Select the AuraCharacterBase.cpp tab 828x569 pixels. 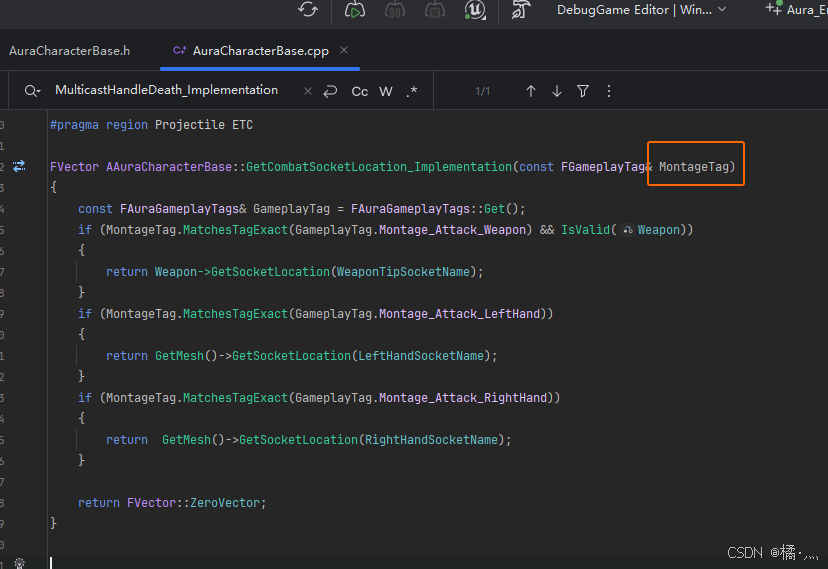[x=260, y=51]
